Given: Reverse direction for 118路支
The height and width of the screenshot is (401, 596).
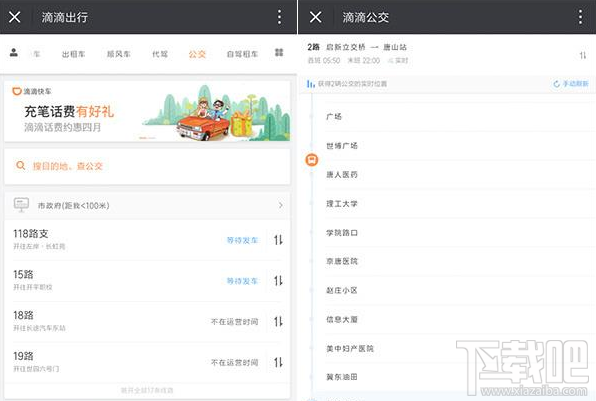Looking at the screenshot, I should pos(278,240).
